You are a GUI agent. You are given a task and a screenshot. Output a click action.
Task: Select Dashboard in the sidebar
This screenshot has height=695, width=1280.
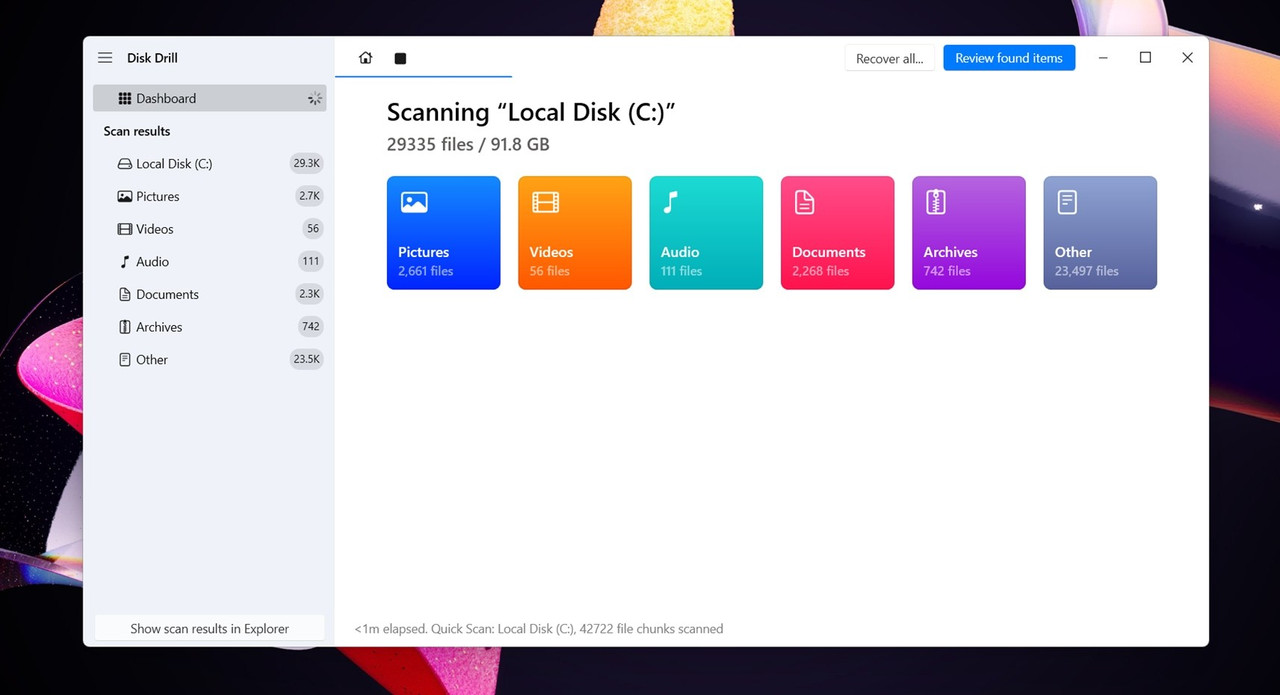click(209, 98)
